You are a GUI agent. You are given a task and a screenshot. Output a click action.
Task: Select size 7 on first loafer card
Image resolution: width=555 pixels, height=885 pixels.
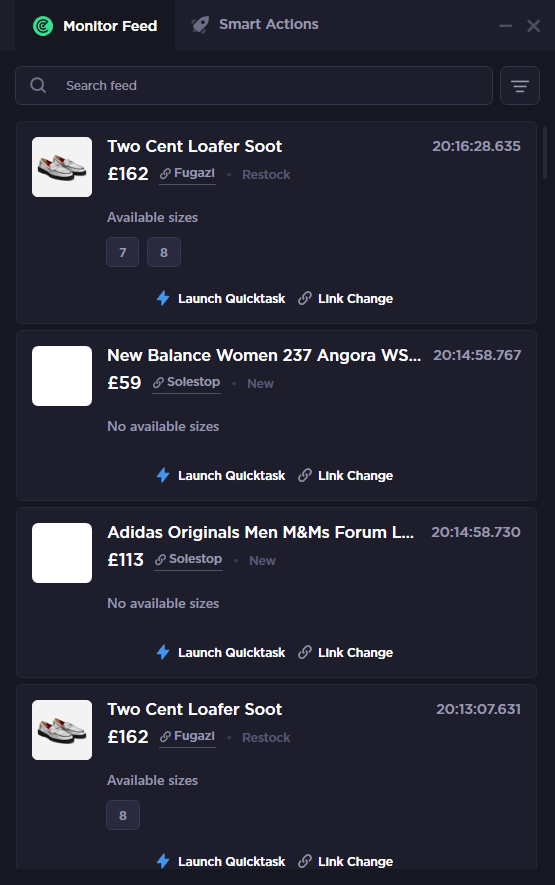click(x=123, y=252)
